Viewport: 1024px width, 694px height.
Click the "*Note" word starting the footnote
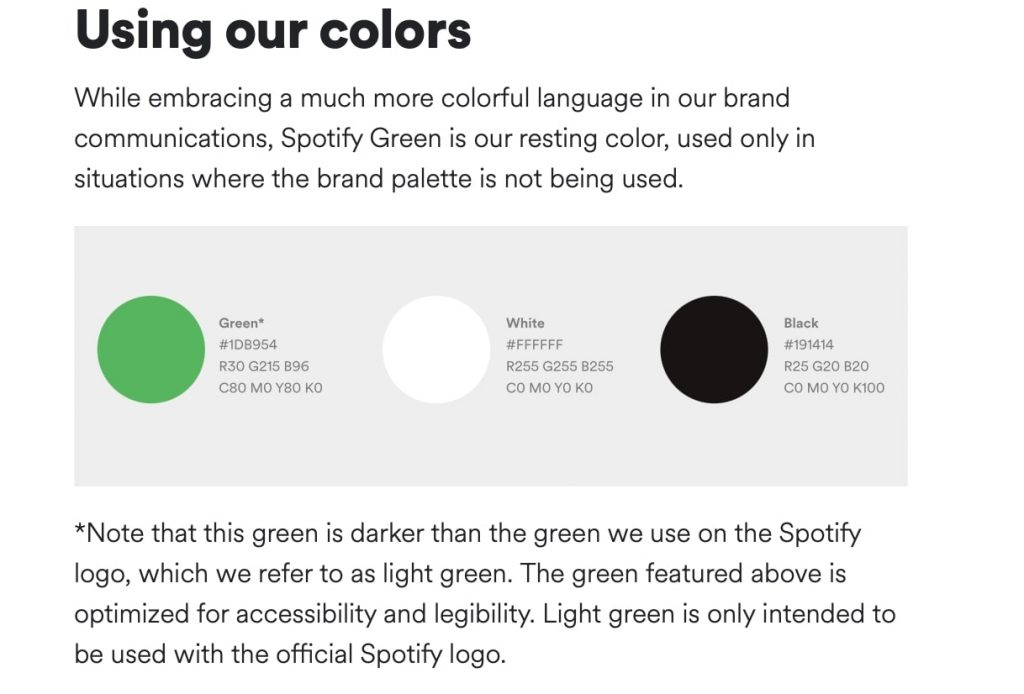(108, 533)
